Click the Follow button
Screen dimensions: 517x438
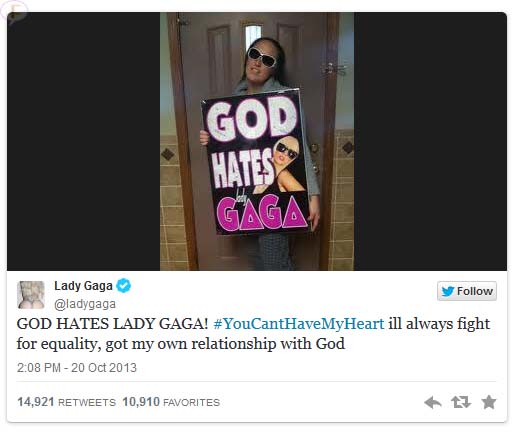click(467, 291)
